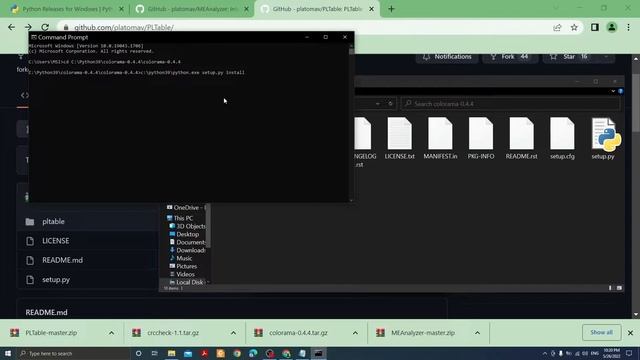This screenshot has width=640, height=360.
Task: Click the browser address bar URL
Action: coord(124,27)
